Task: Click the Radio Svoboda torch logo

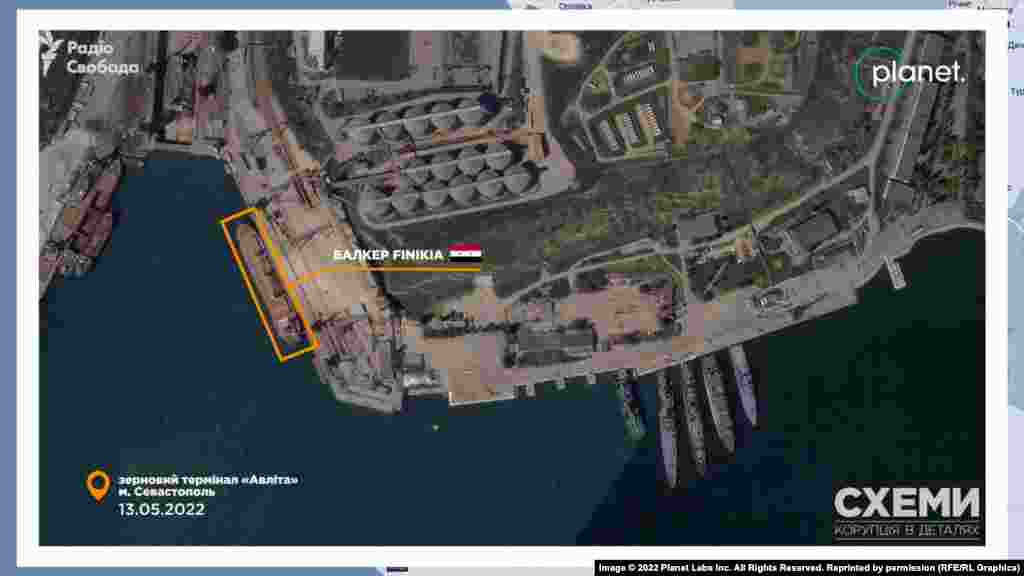Action: [x=52, y=55]
